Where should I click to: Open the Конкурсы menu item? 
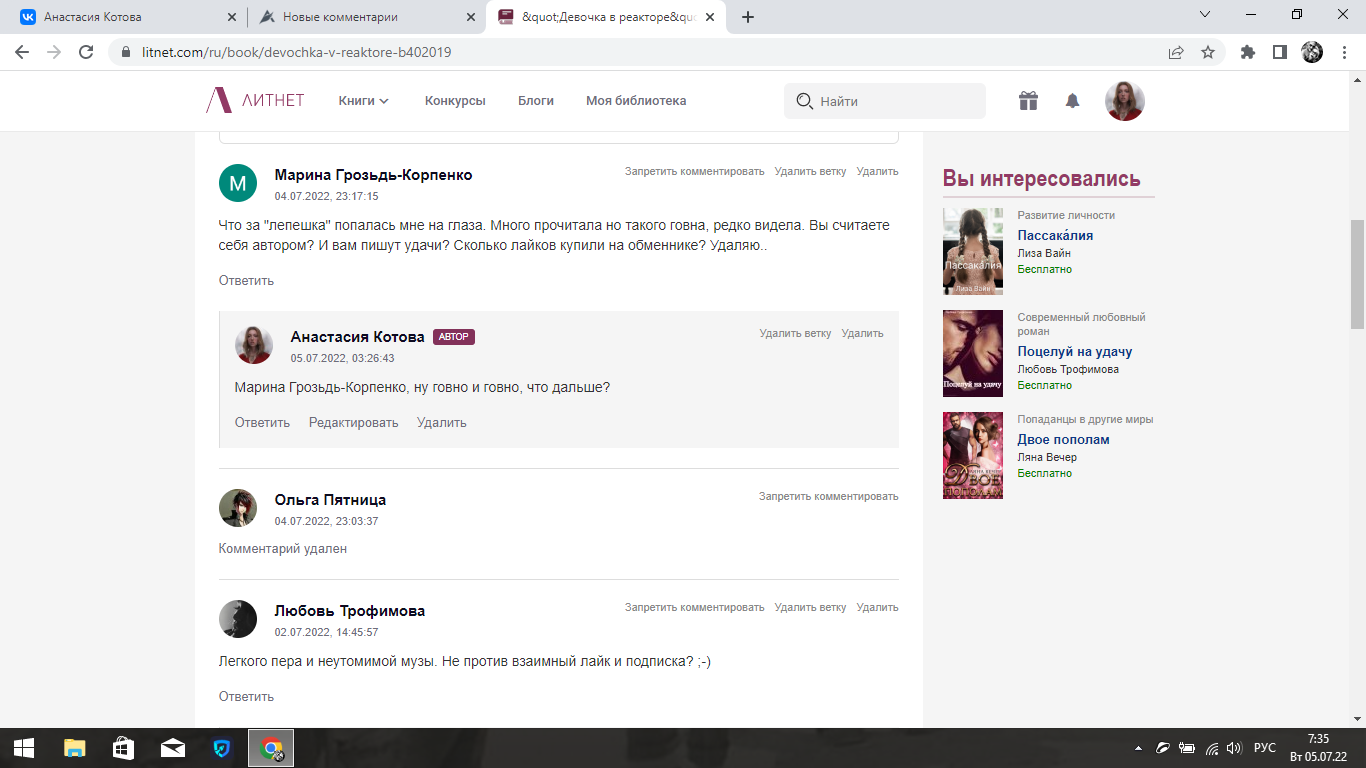(x=455, y=101)
